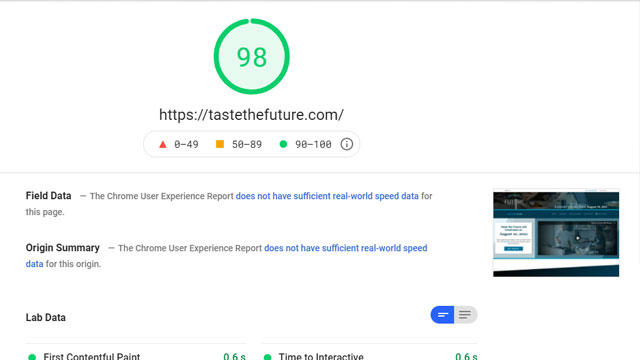Click the Origin Summary heading
Image resolution: width=640 pixels, height=360 pixels.
tap(62, 248)
